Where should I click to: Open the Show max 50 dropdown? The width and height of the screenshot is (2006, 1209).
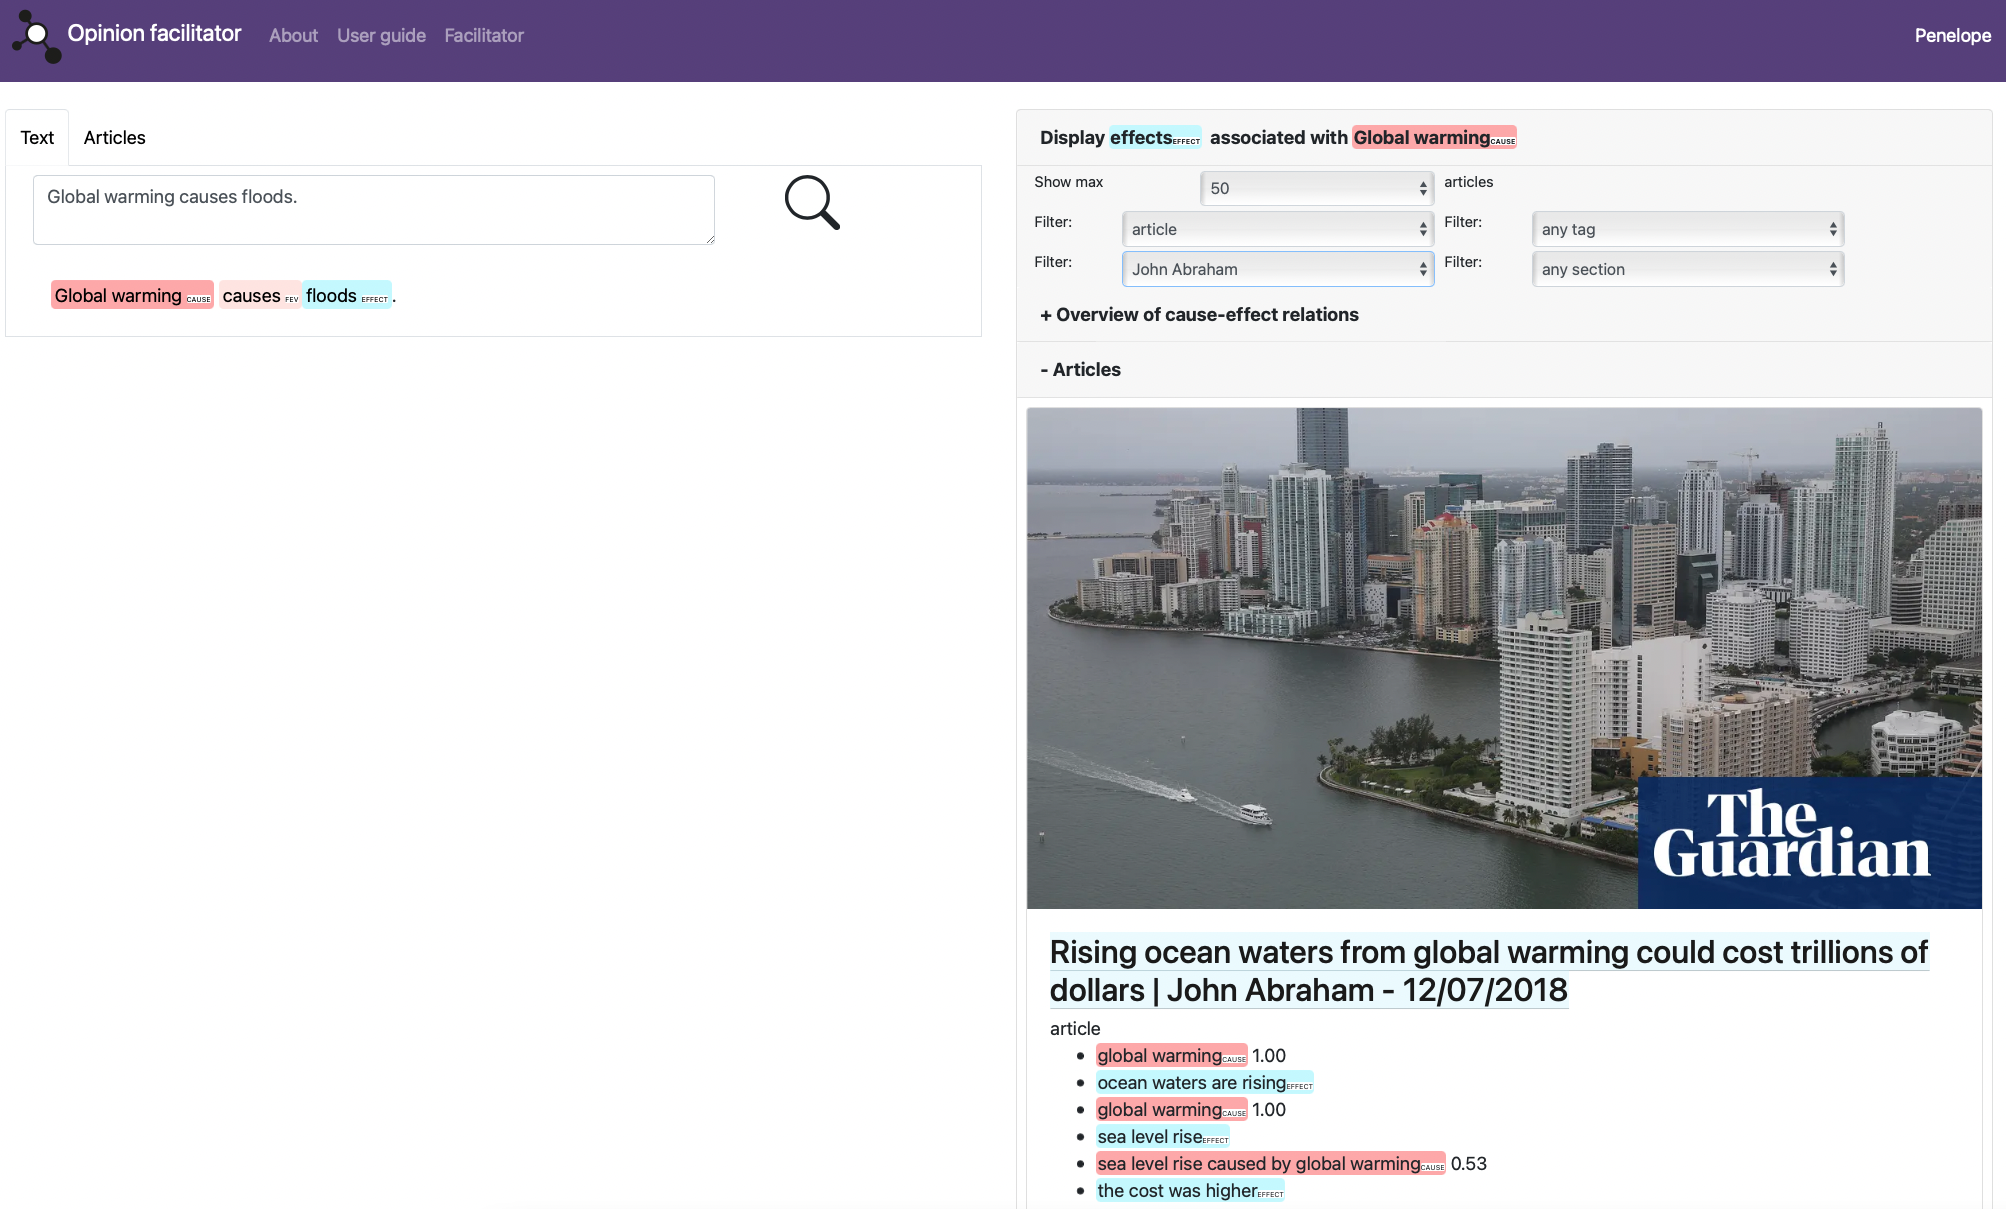pyautogui.click(x=1317, y=188)
